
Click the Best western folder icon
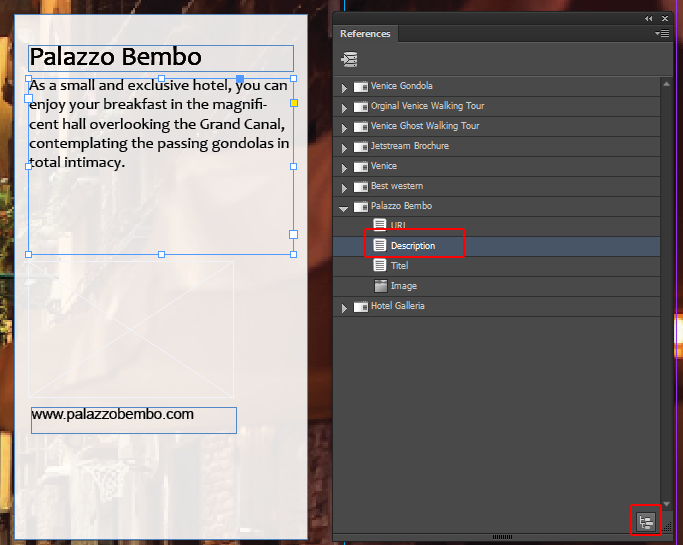click(361, 187)
